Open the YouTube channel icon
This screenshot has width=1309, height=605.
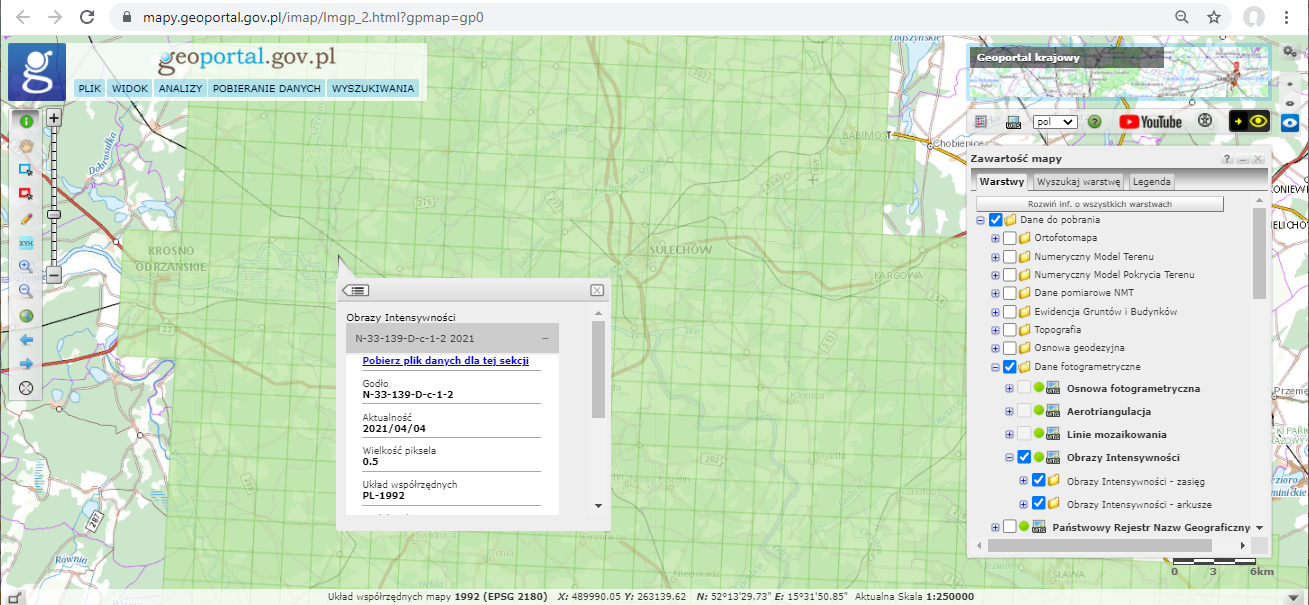[x=1150, y=121]
